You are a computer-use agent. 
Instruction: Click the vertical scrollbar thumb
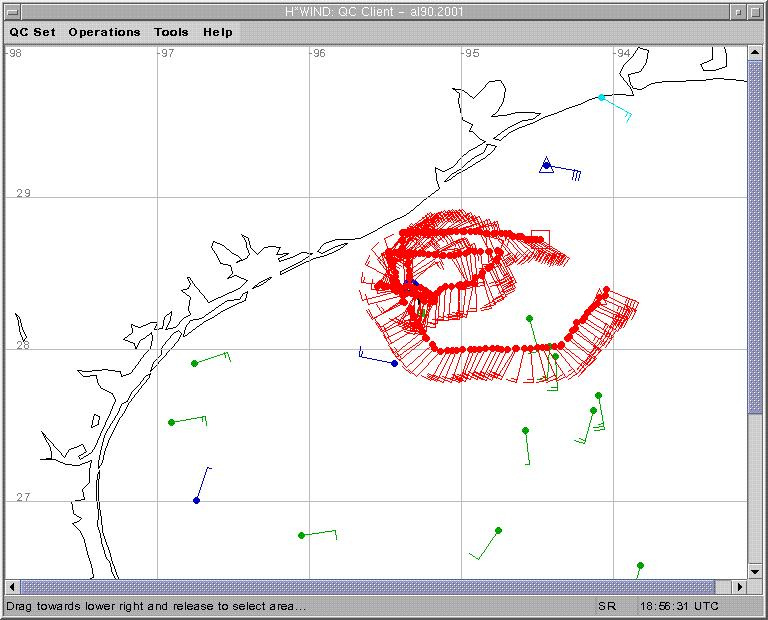click(x=755, y=240)
